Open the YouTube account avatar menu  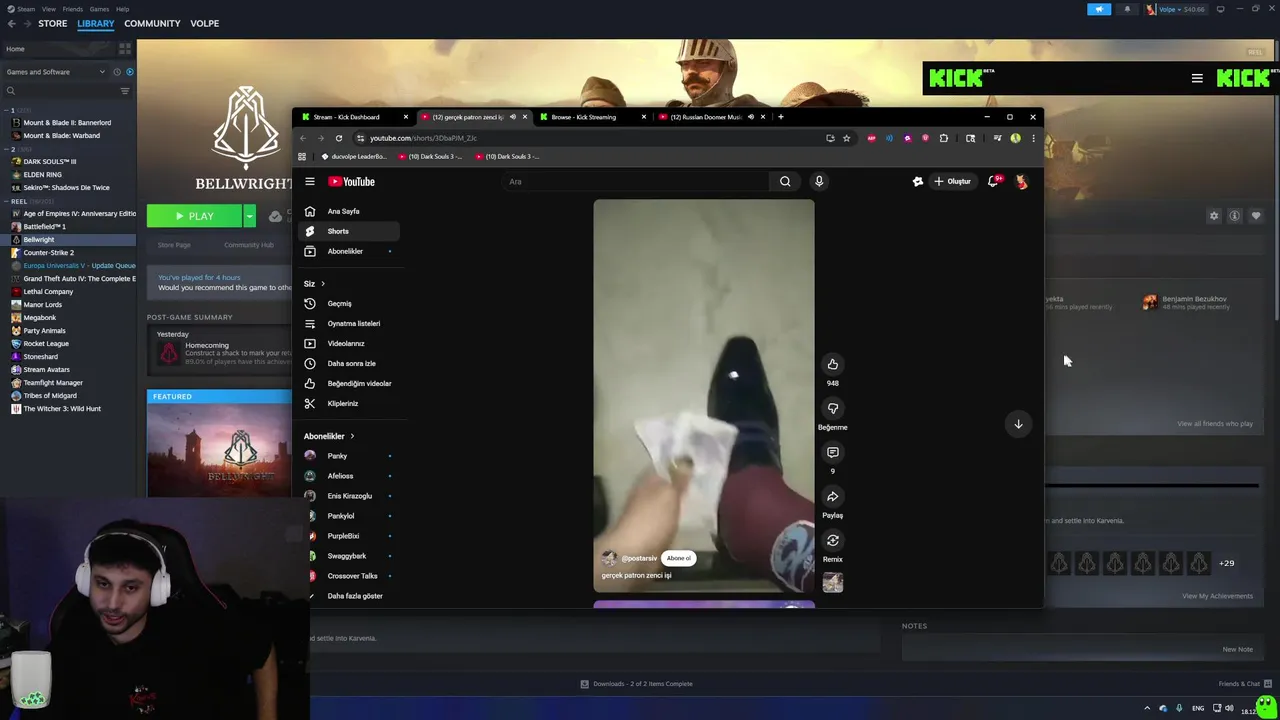click(1021, 181)
